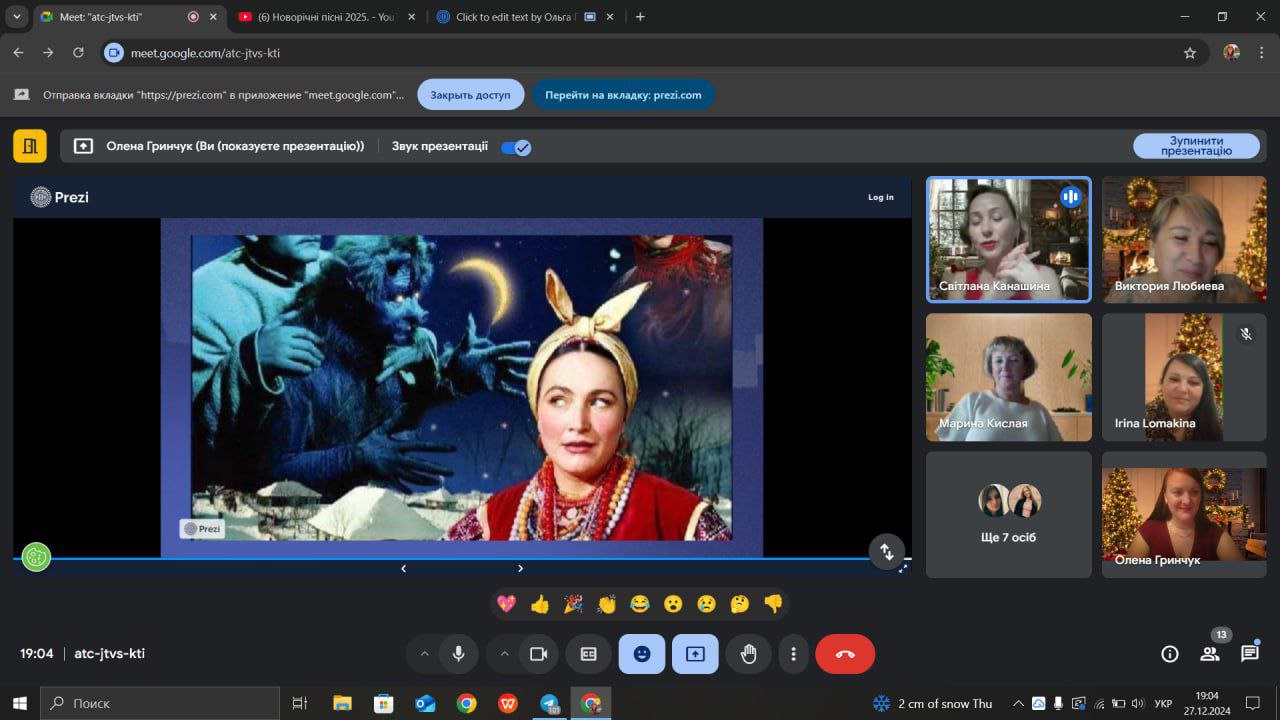Click the swap layout arrows button

click(x=886, y=551)
